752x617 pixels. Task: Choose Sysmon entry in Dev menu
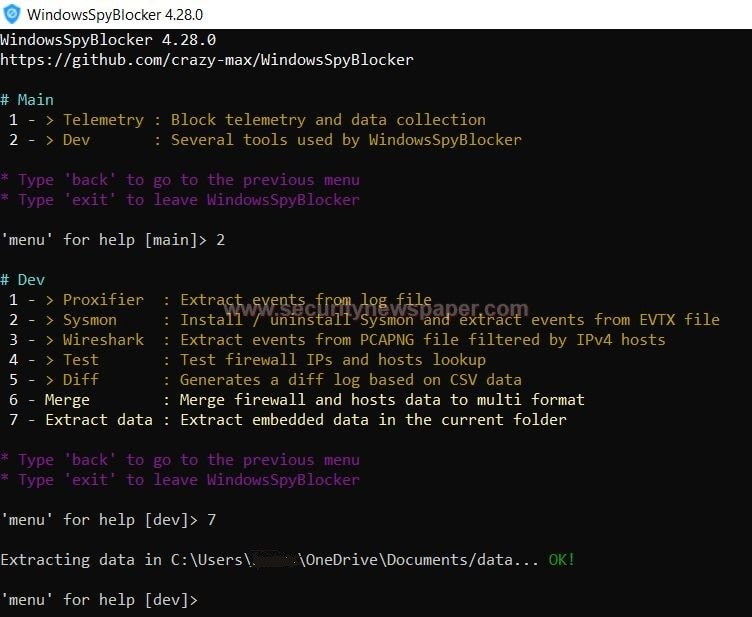point(90,320)
